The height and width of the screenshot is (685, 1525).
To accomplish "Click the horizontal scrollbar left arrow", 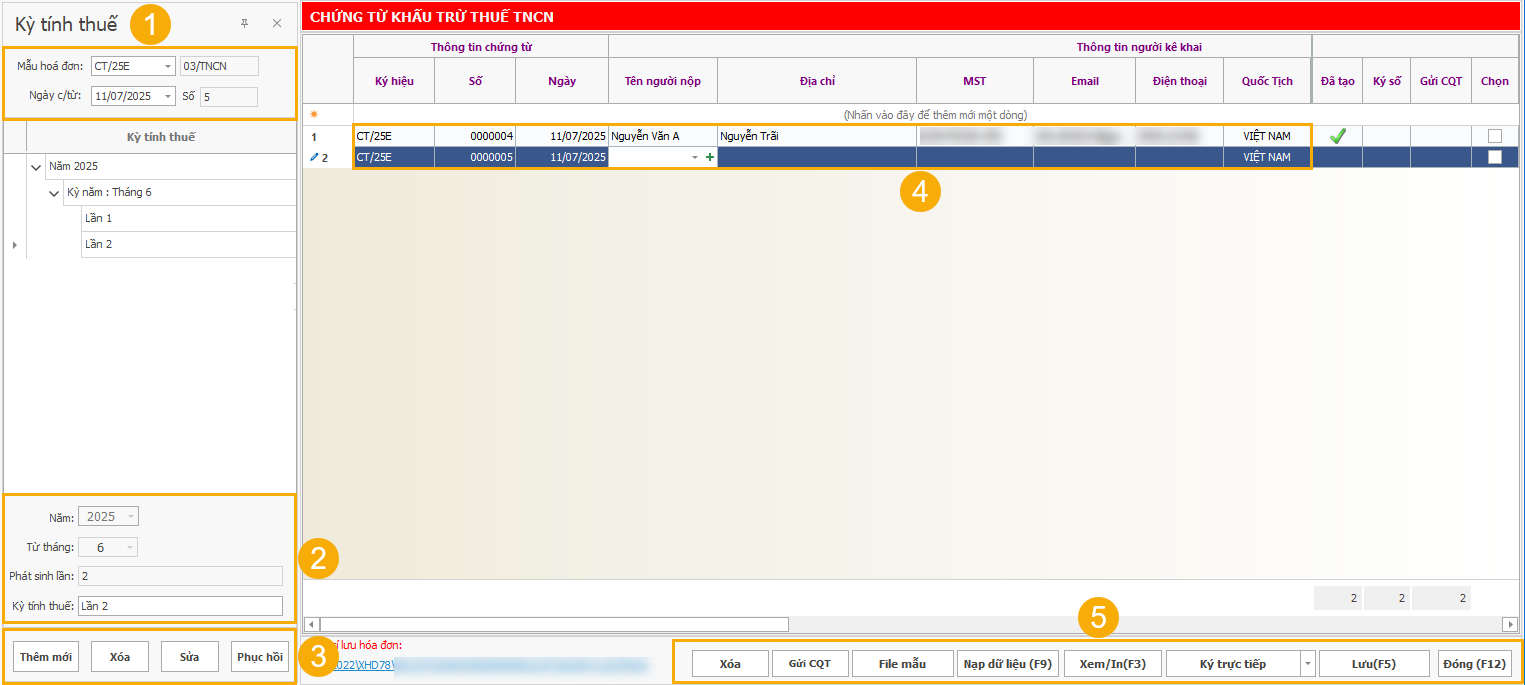I will click(311, 624).
